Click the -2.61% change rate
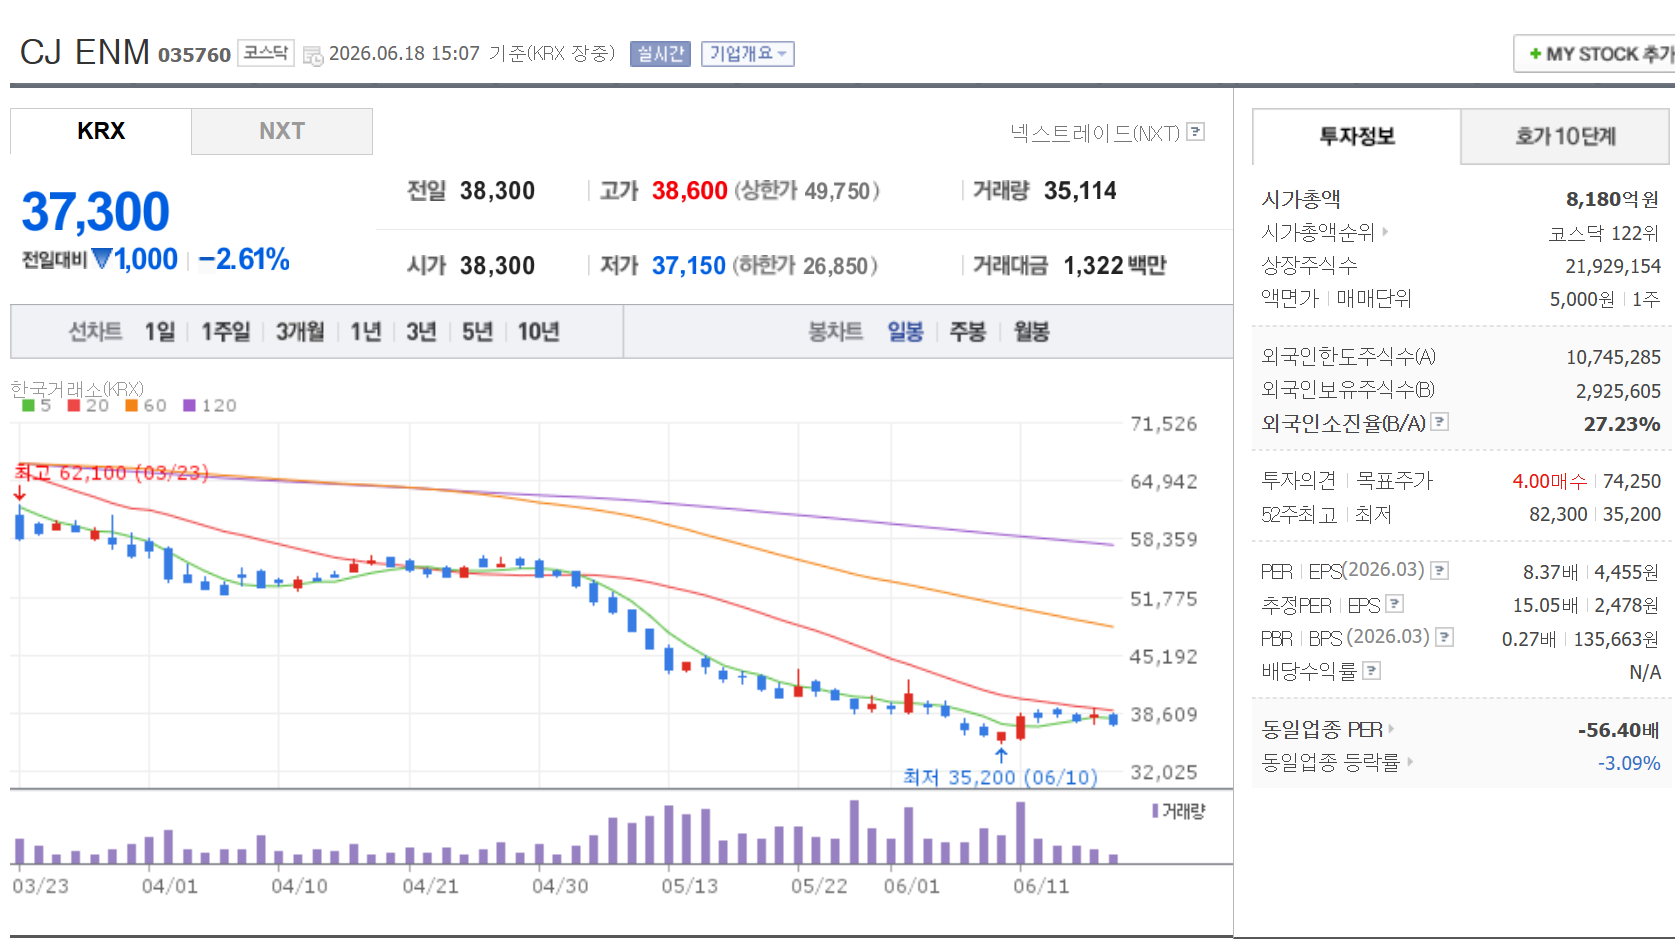Image resolution: width=1675 pixels, height=939 pixels. click(244, 260)
